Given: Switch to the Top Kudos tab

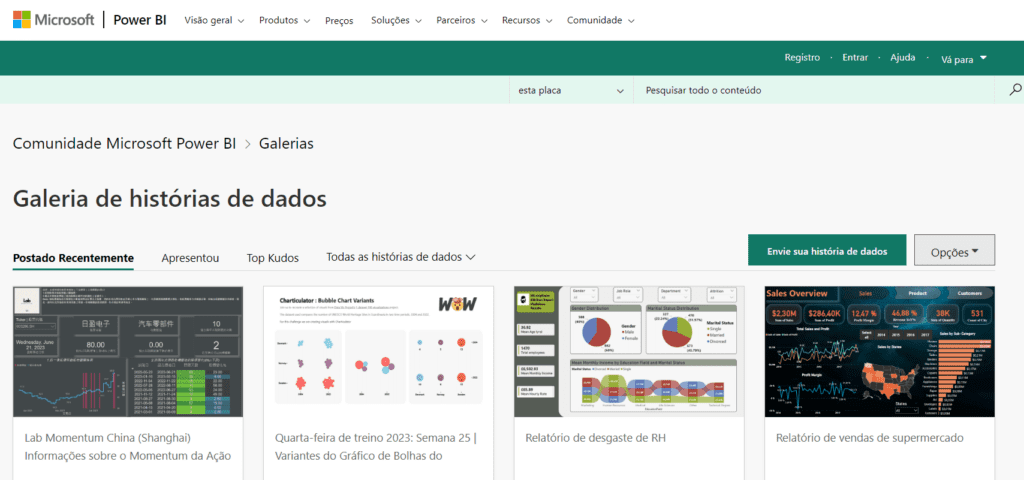Looking at the screenshot, I should coord(272,258).
